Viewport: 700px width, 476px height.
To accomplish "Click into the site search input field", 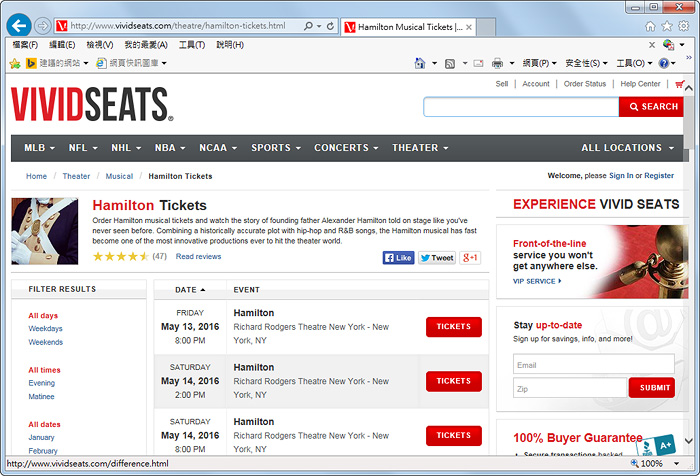I will (x=521, y=107).
